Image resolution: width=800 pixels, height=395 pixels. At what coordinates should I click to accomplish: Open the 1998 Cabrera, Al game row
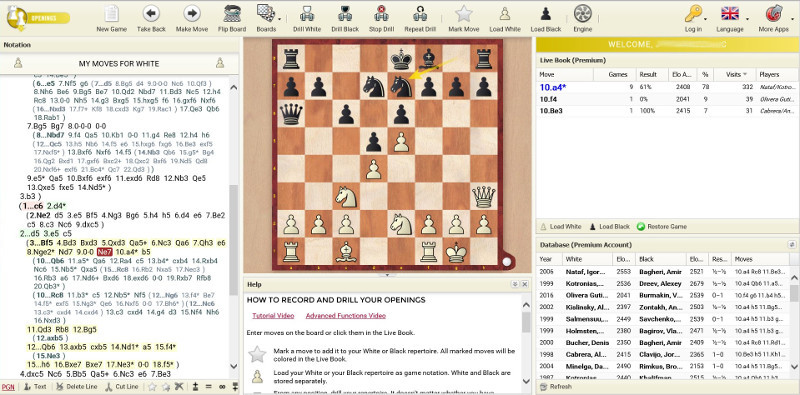pyautogui.click(x=662, y=354)
